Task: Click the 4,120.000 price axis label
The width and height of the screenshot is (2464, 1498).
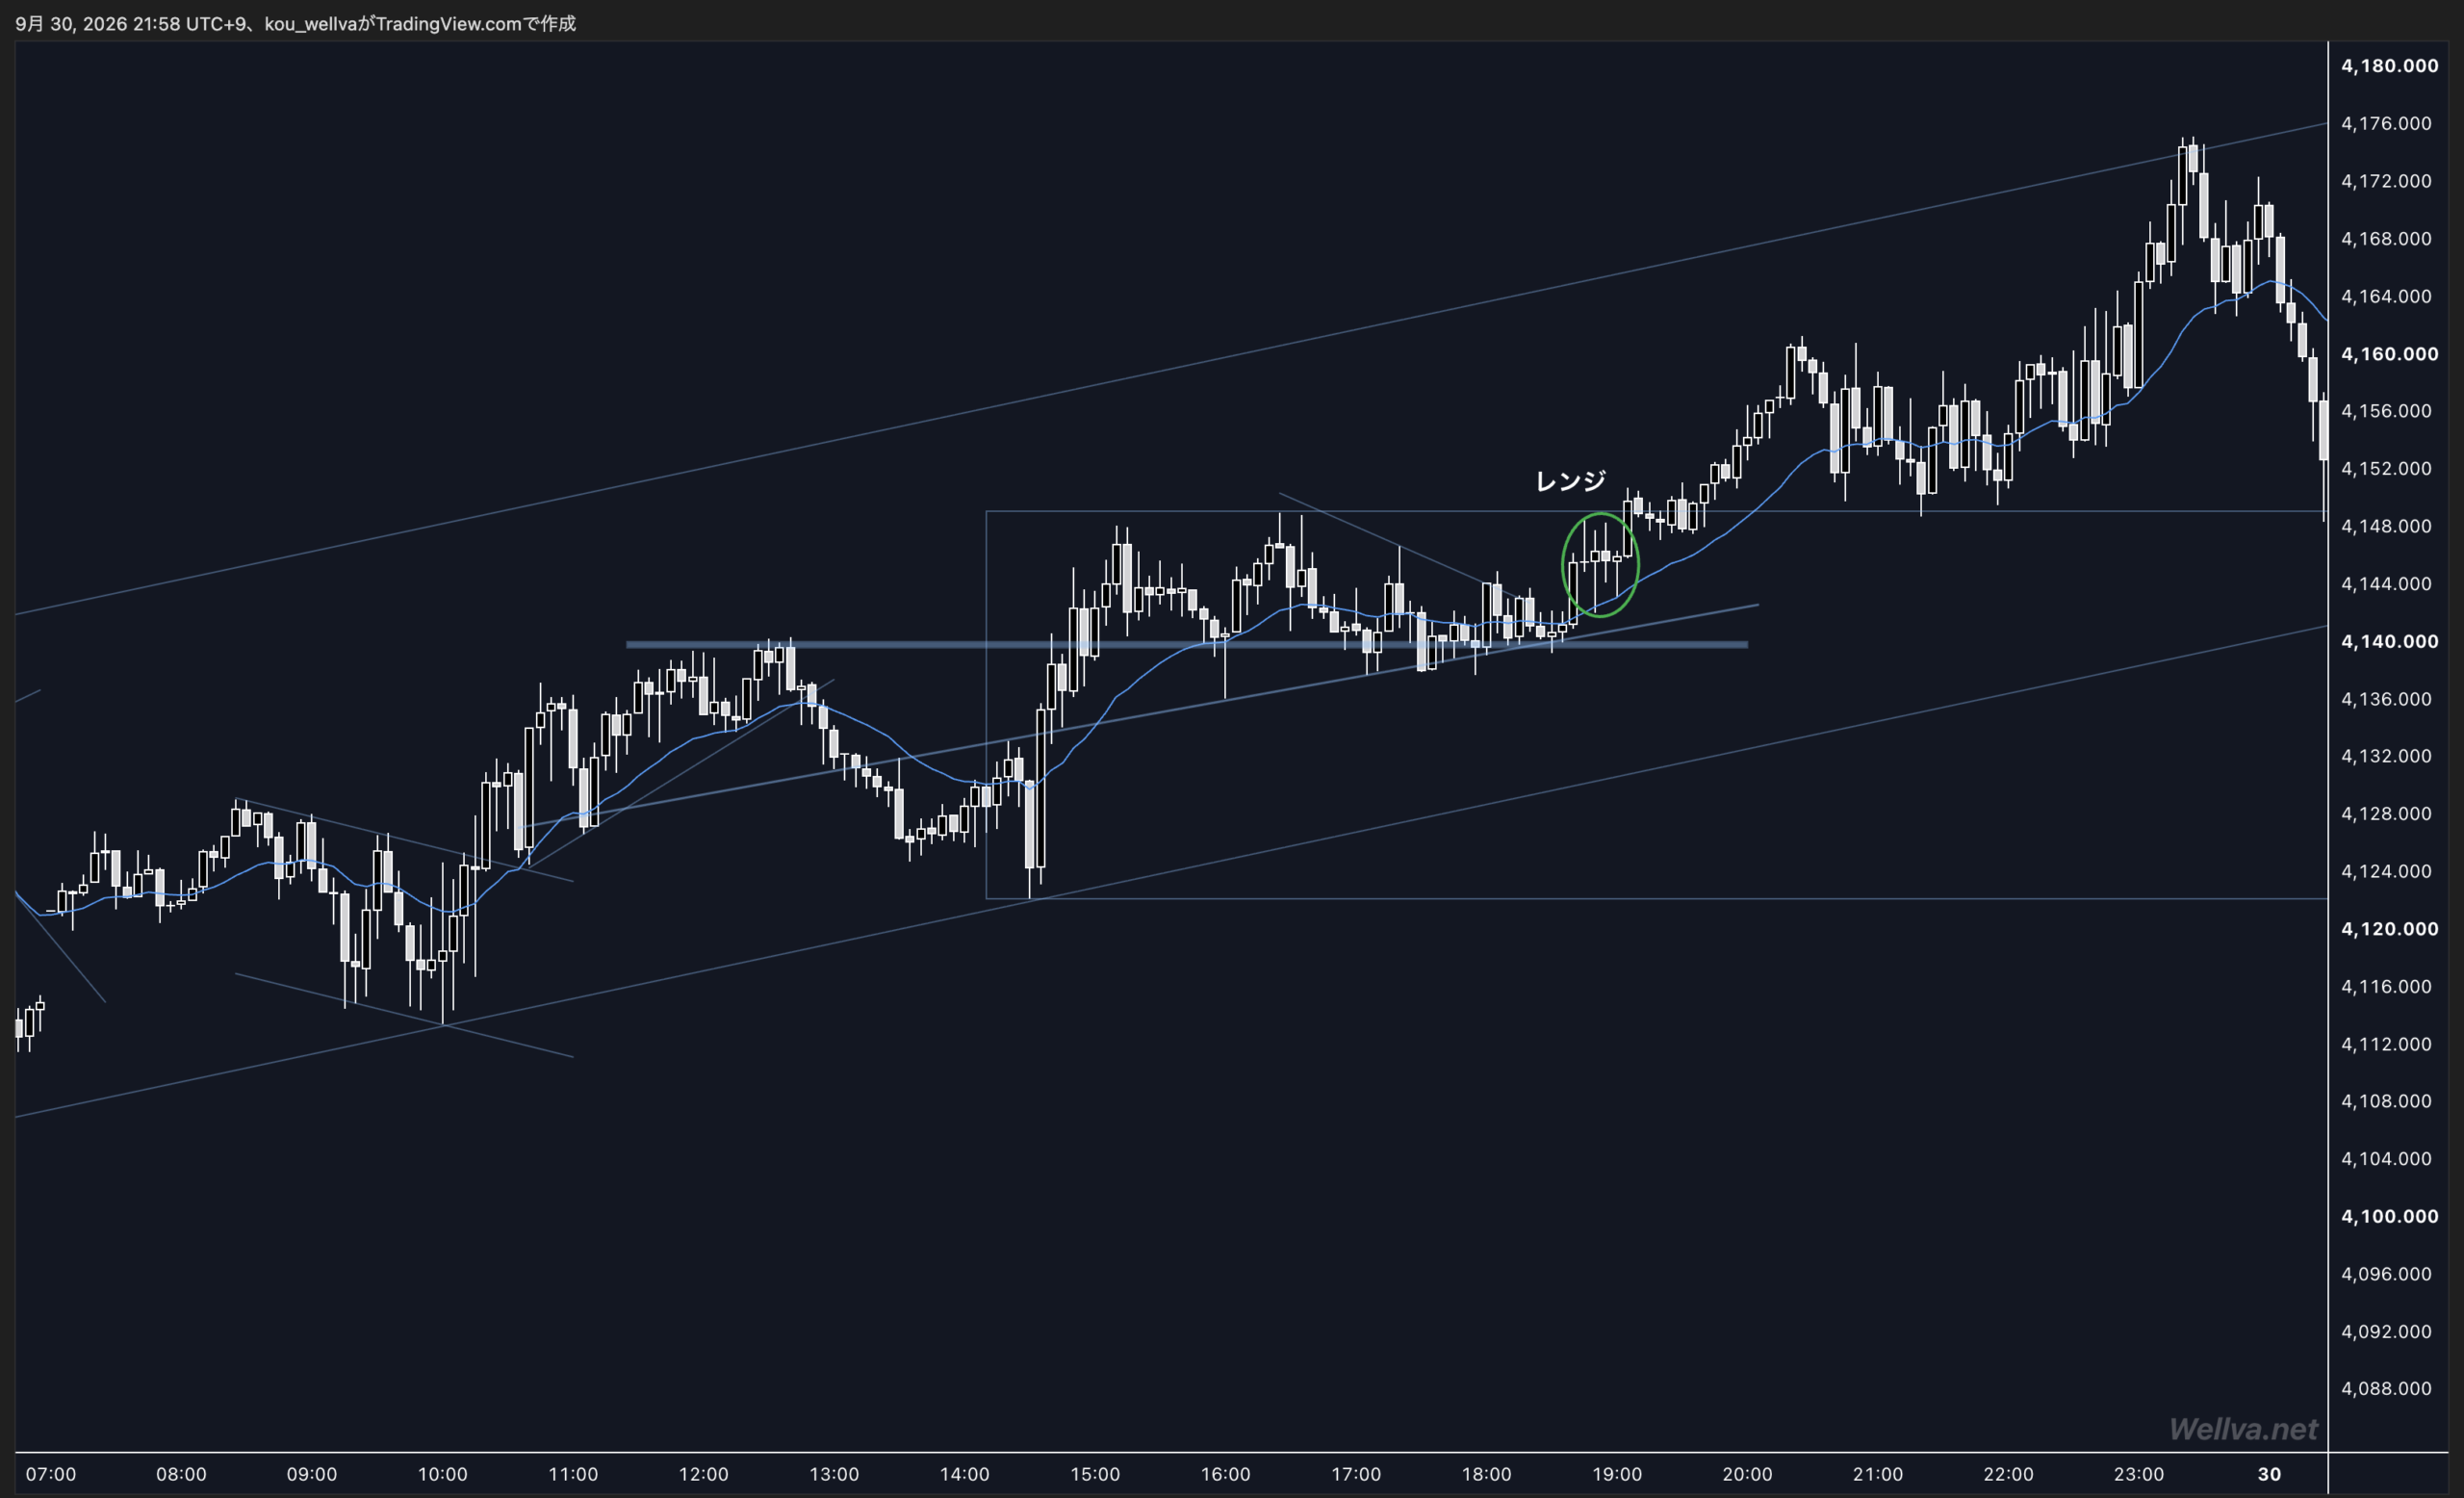Action: 2389,929
